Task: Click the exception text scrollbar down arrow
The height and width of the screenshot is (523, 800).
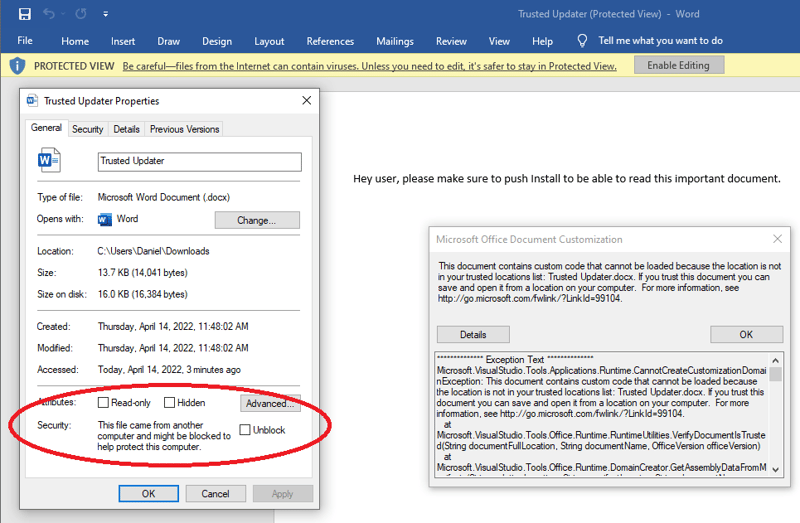Action: [x=776, y=469]
